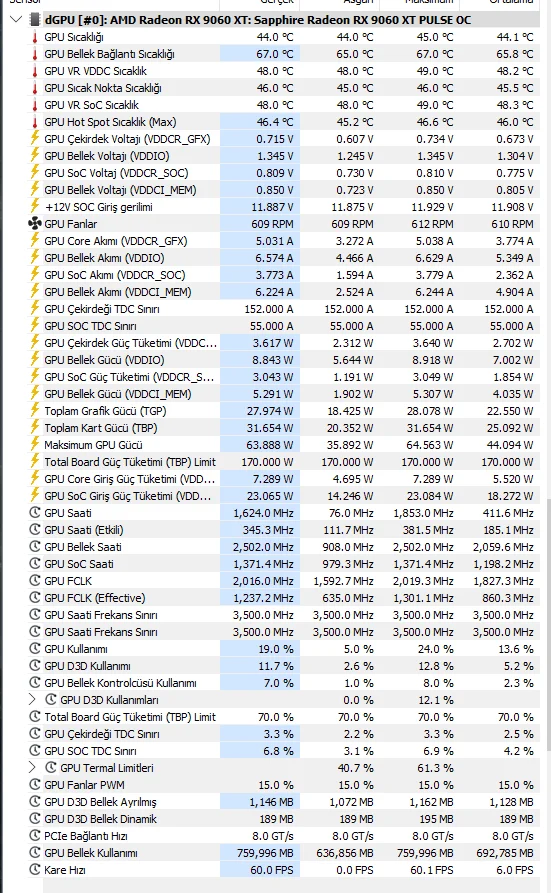
Task: Click the 1,624.0 MHz GPU Saati current value
Action: point(263,513)
